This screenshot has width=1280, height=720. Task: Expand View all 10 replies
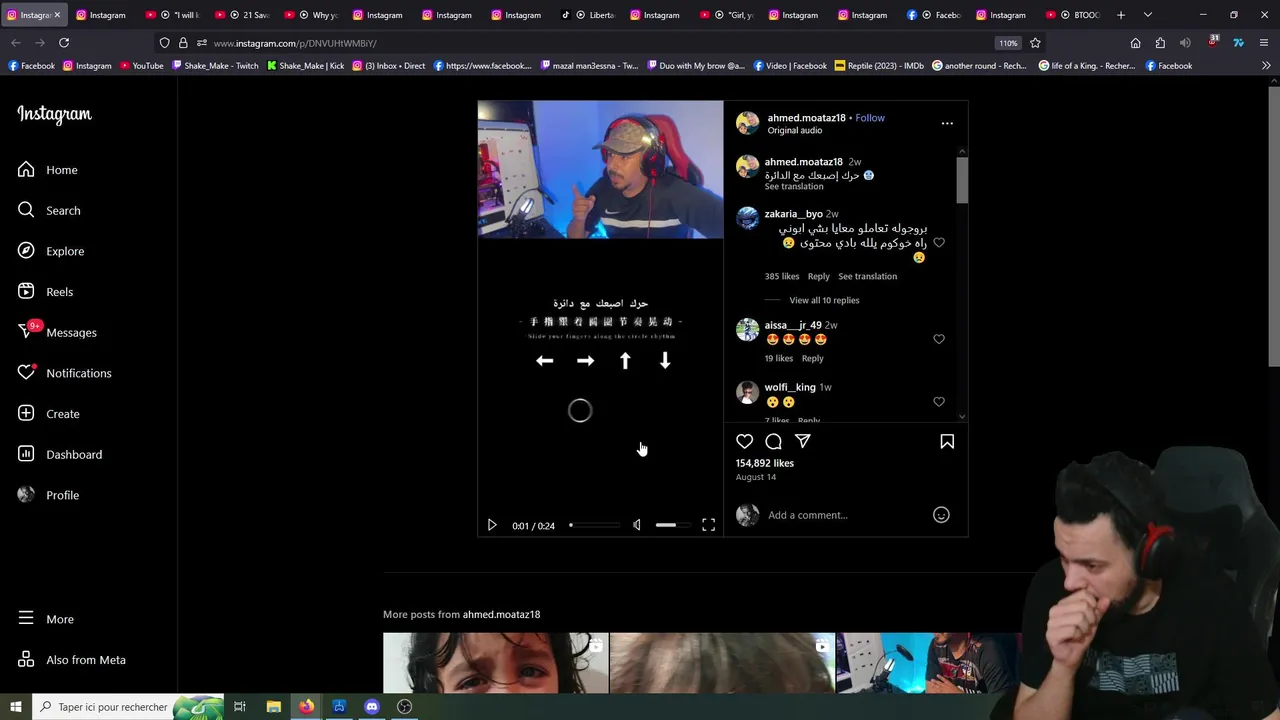[824, 300]
